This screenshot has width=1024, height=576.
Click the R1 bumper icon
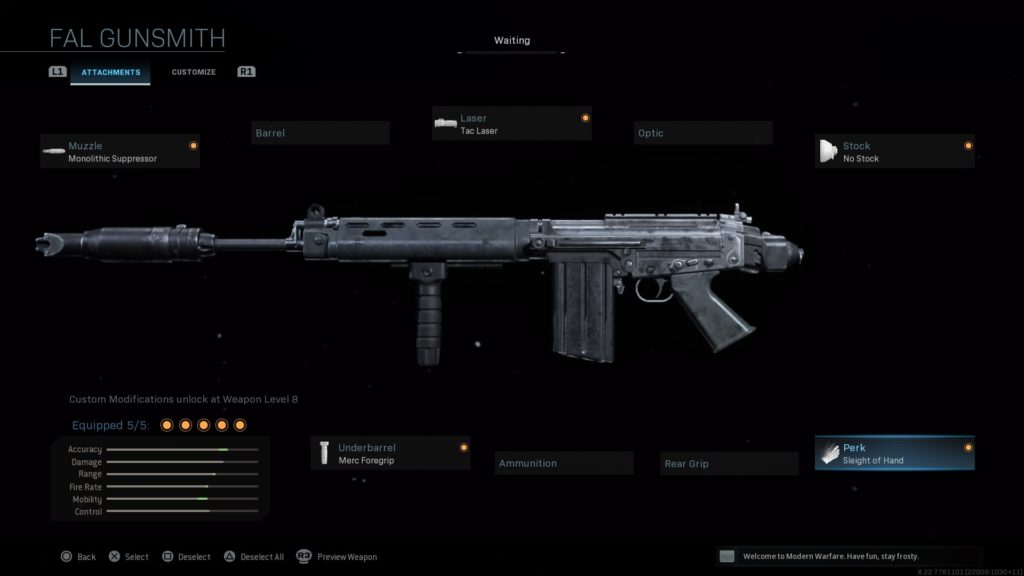coord(246,72)
